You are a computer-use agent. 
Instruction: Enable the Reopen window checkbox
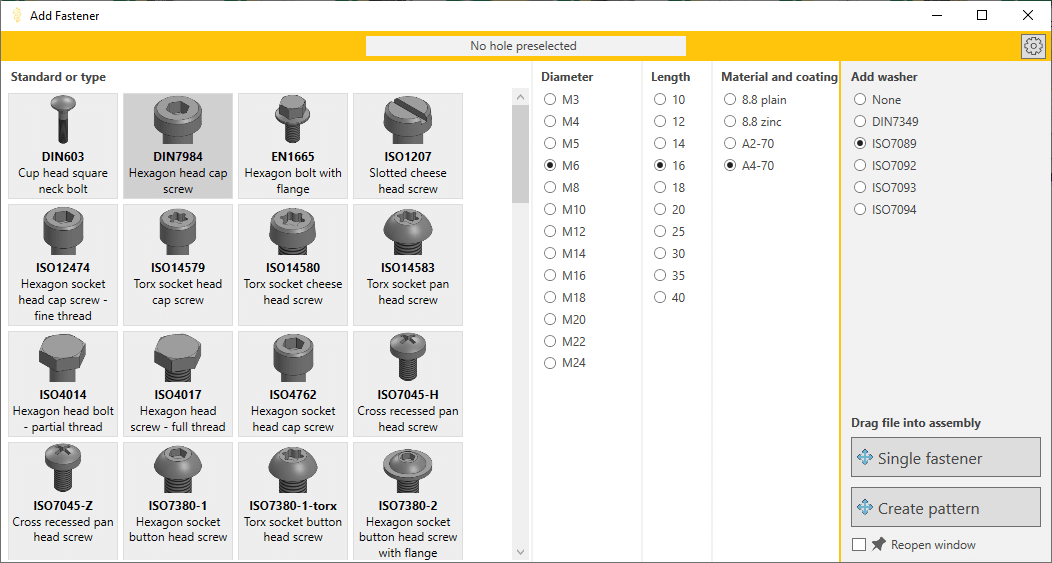[x=859, y=545]
